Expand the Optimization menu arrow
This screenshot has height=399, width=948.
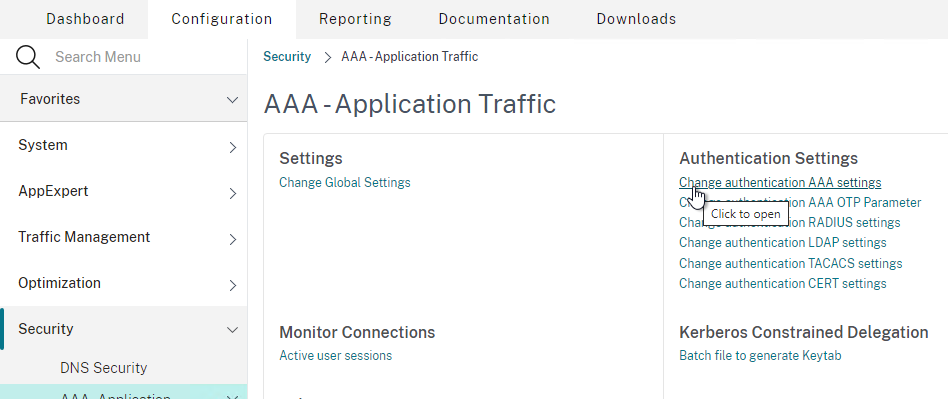[x=233, y=285]
